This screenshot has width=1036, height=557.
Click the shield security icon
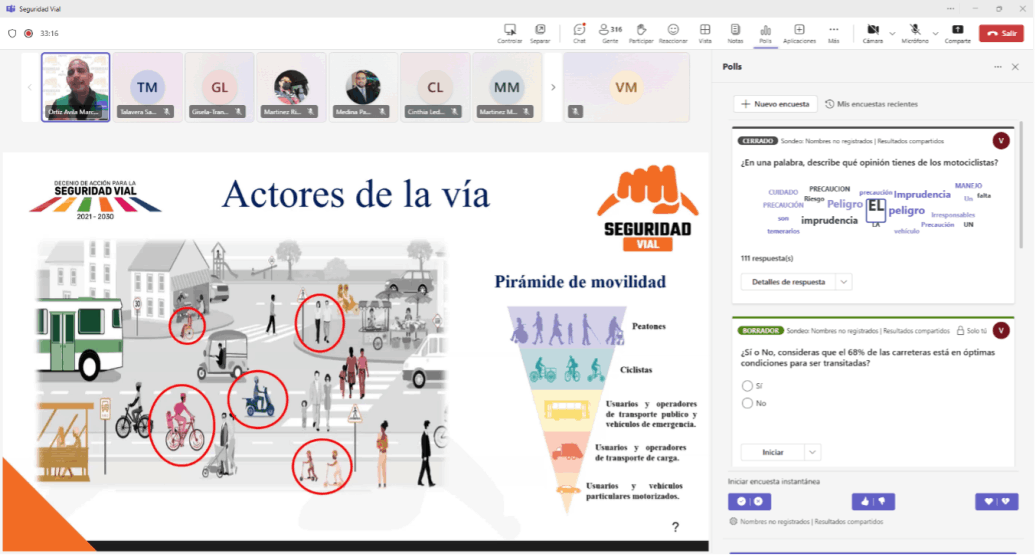pos(12,33)
